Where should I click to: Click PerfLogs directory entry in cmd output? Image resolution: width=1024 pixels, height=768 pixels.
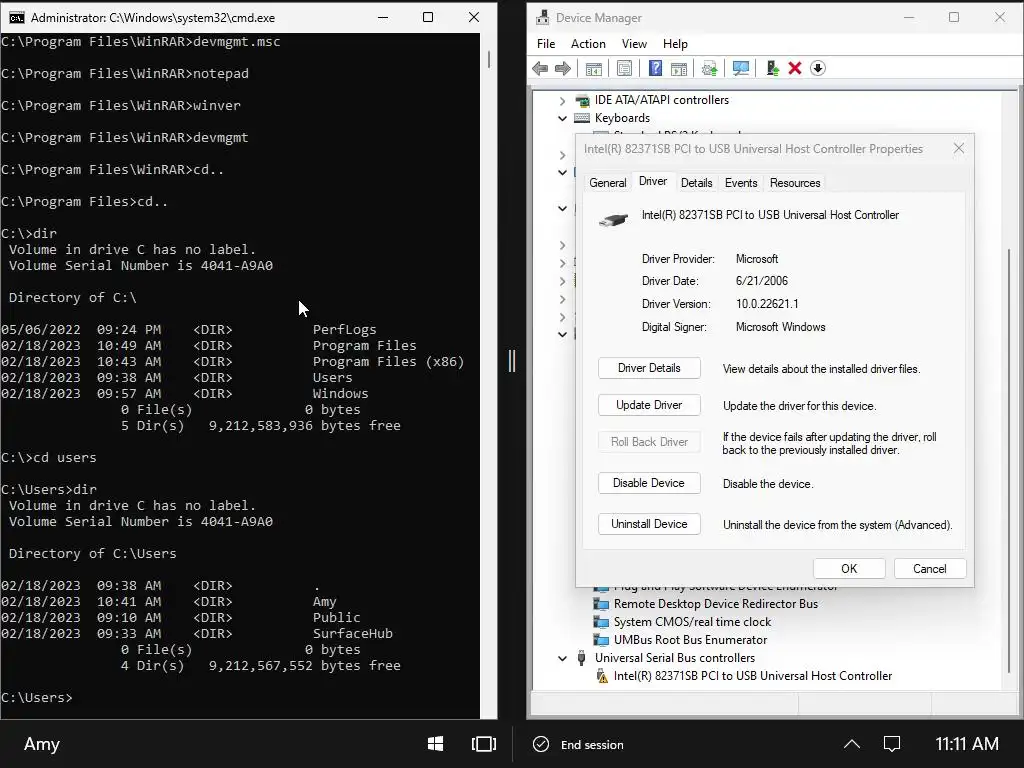point(344,330)
